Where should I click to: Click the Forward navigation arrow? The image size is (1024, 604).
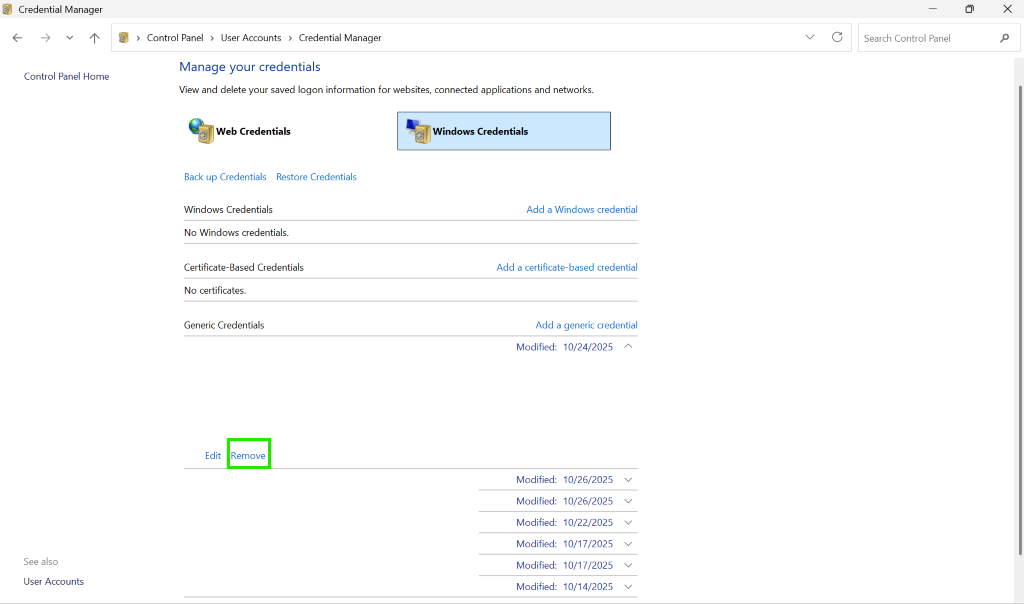click(x=45, y=38)
